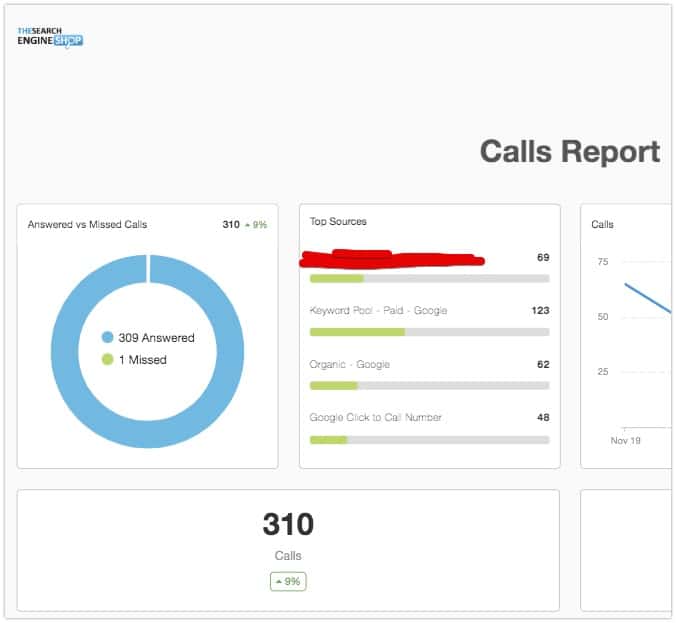Click the blue 309 Answered legend dot
This screenshot has width=676, height=623.
pyautogui.click(x=107, y=337)
